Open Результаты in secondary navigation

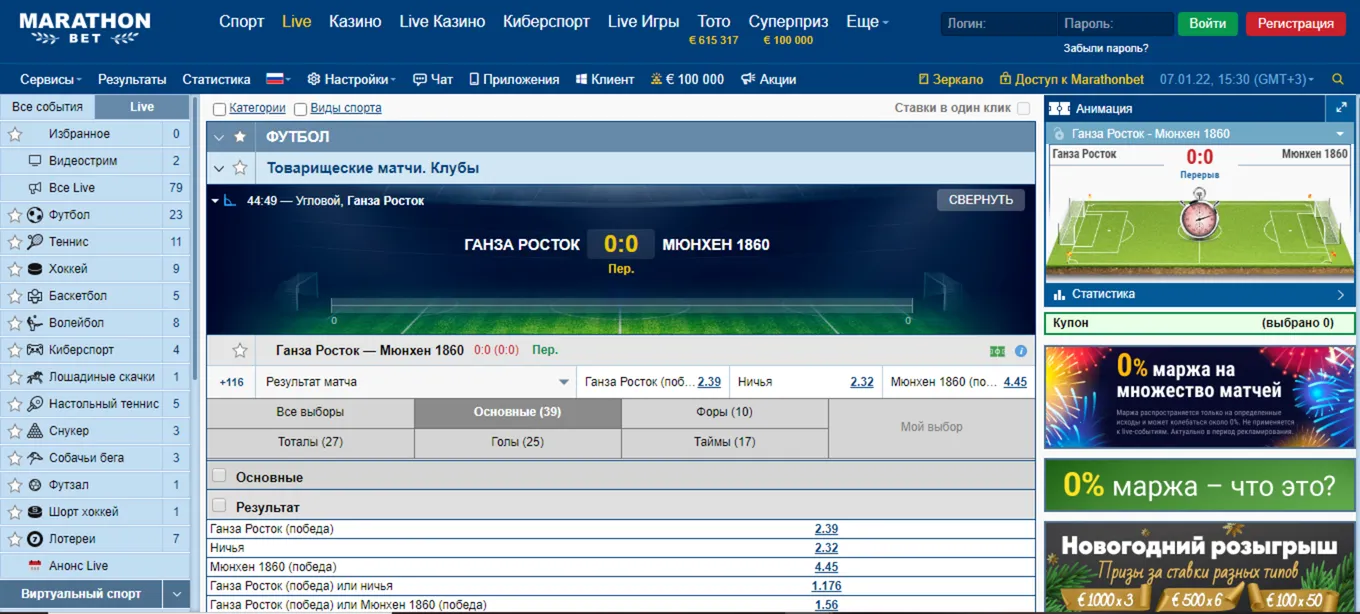click(132, 79)
